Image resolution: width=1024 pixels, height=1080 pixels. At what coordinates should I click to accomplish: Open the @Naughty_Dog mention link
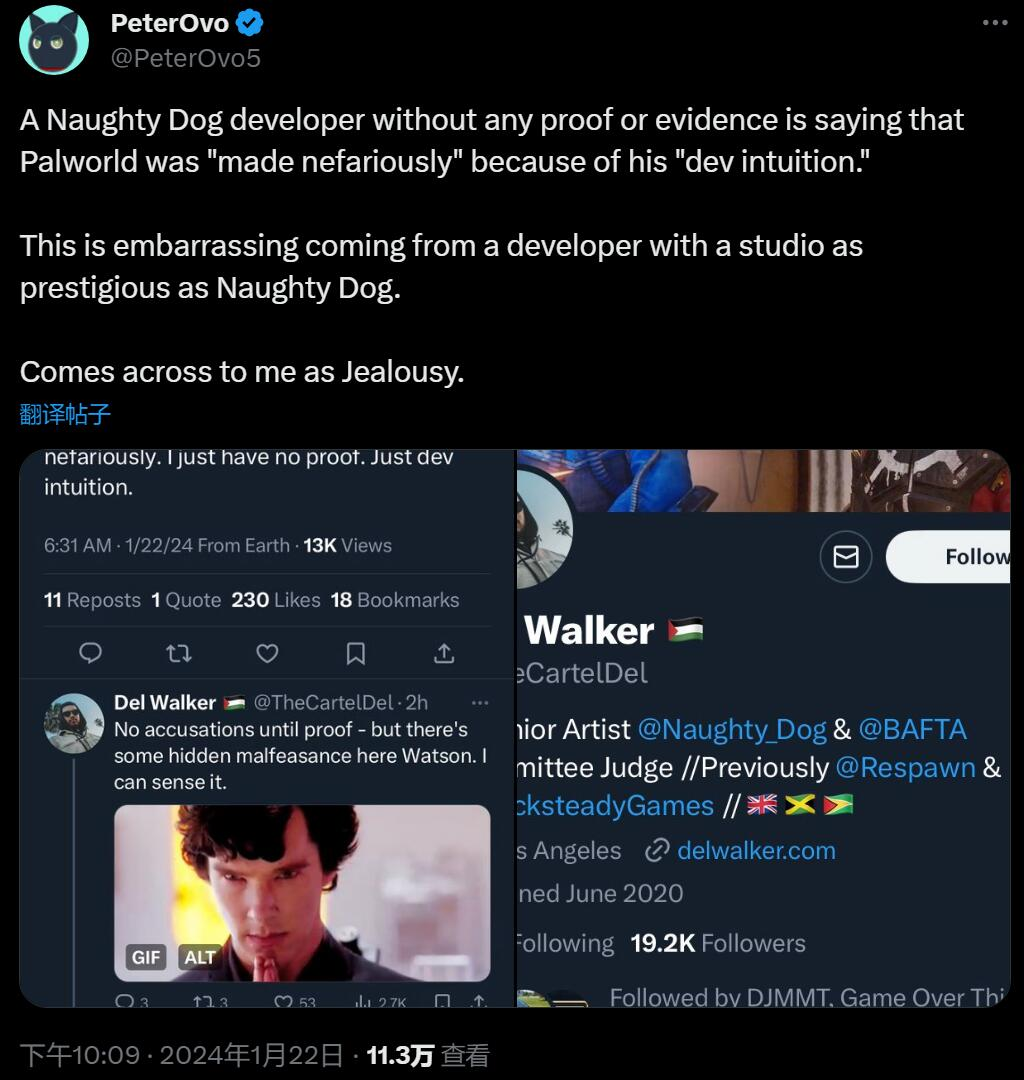click(732, 729)
